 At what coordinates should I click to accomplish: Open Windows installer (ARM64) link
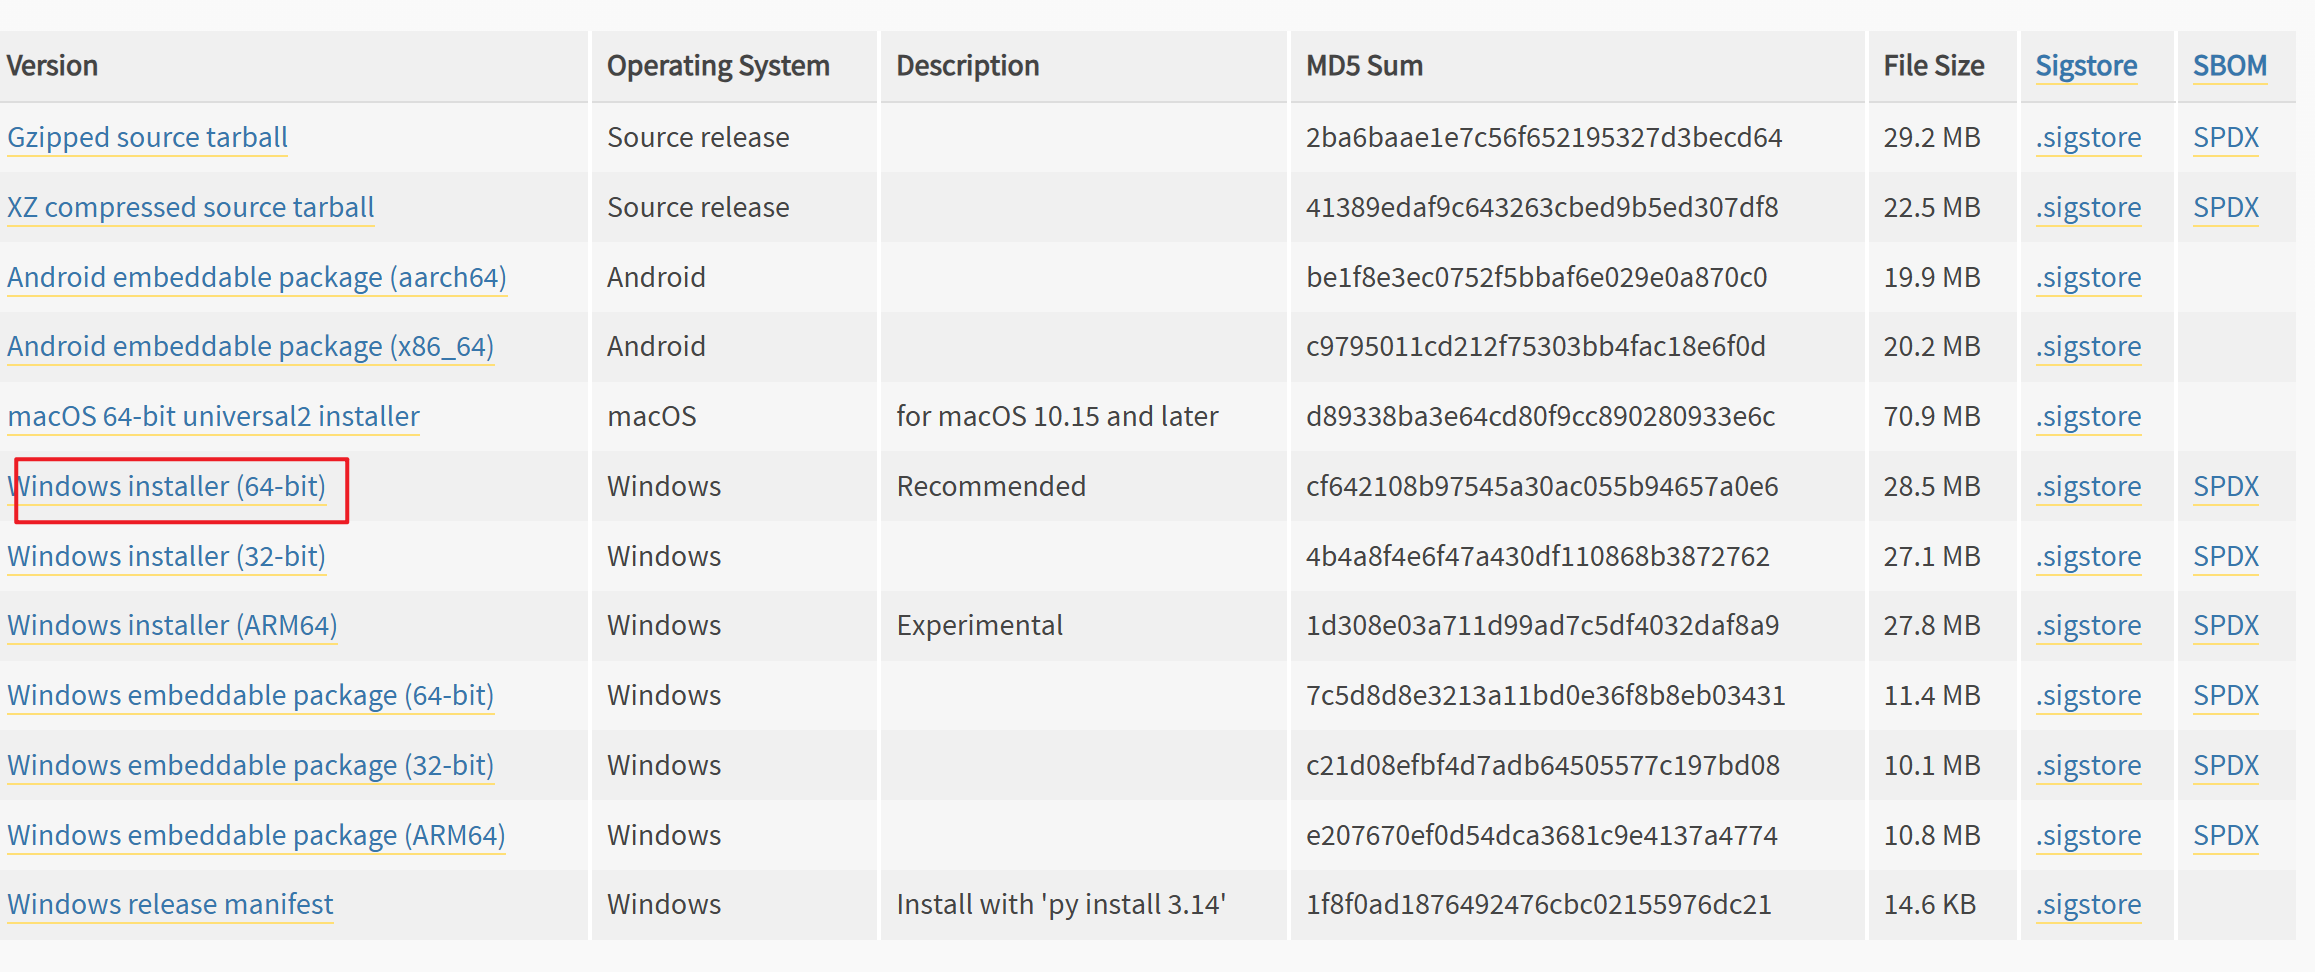pos(172,625)
